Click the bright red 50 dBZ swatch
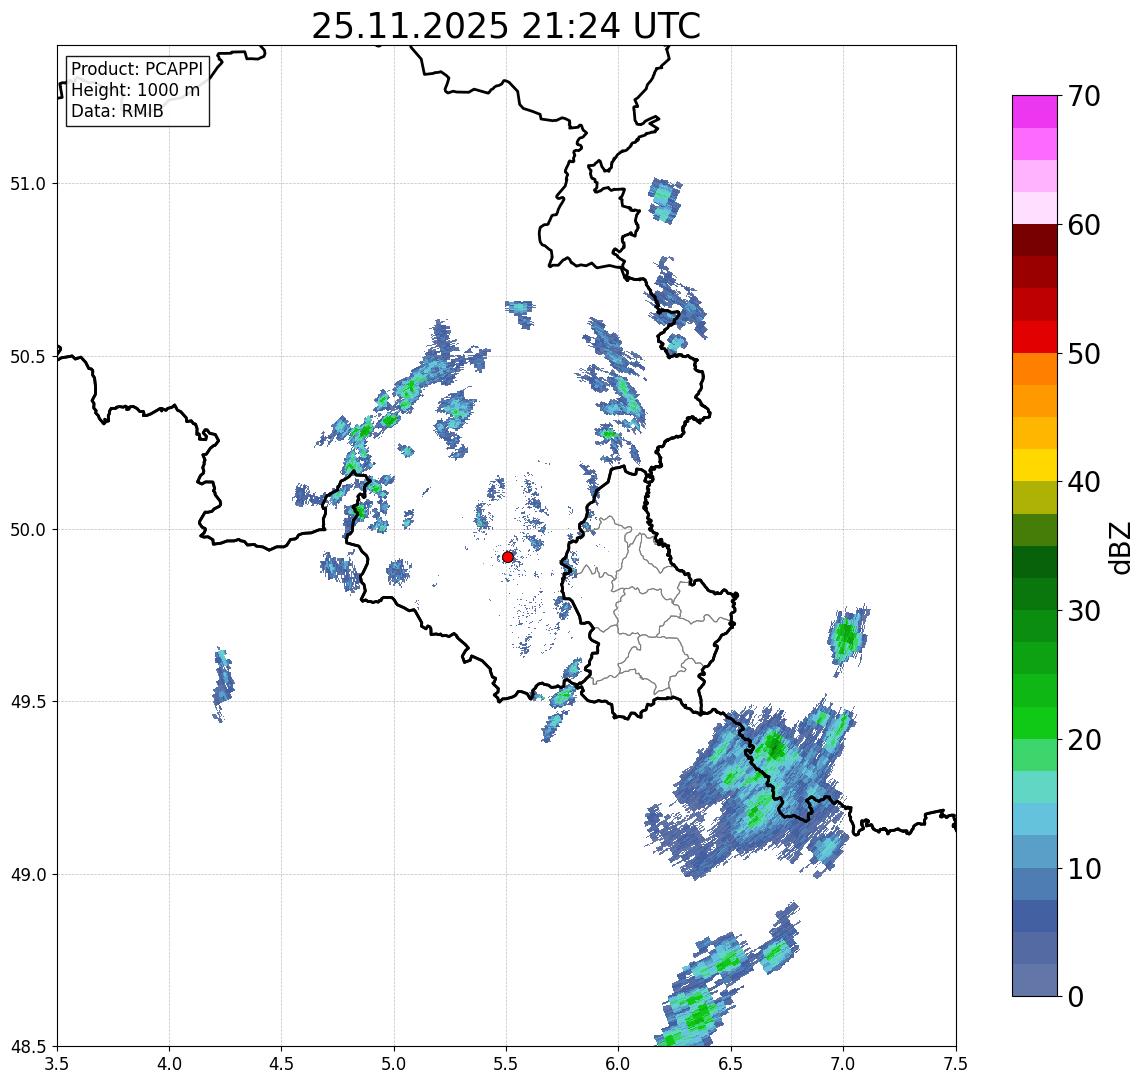This screenshot has height=1084, width=1145. [1035, 337]
